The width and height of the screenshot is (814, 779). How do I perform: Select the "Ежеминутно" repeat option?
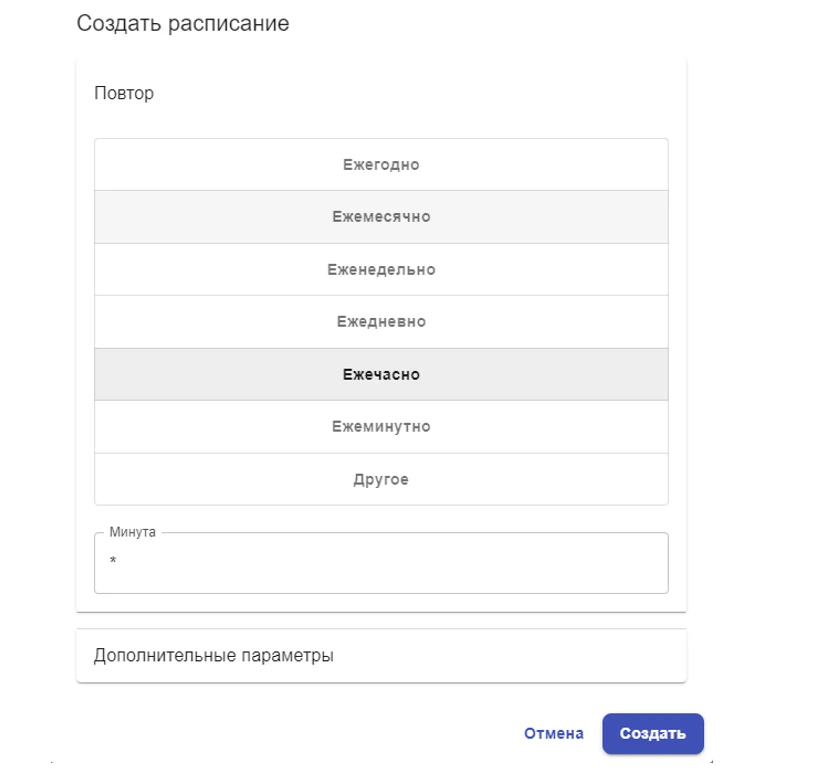380,426
